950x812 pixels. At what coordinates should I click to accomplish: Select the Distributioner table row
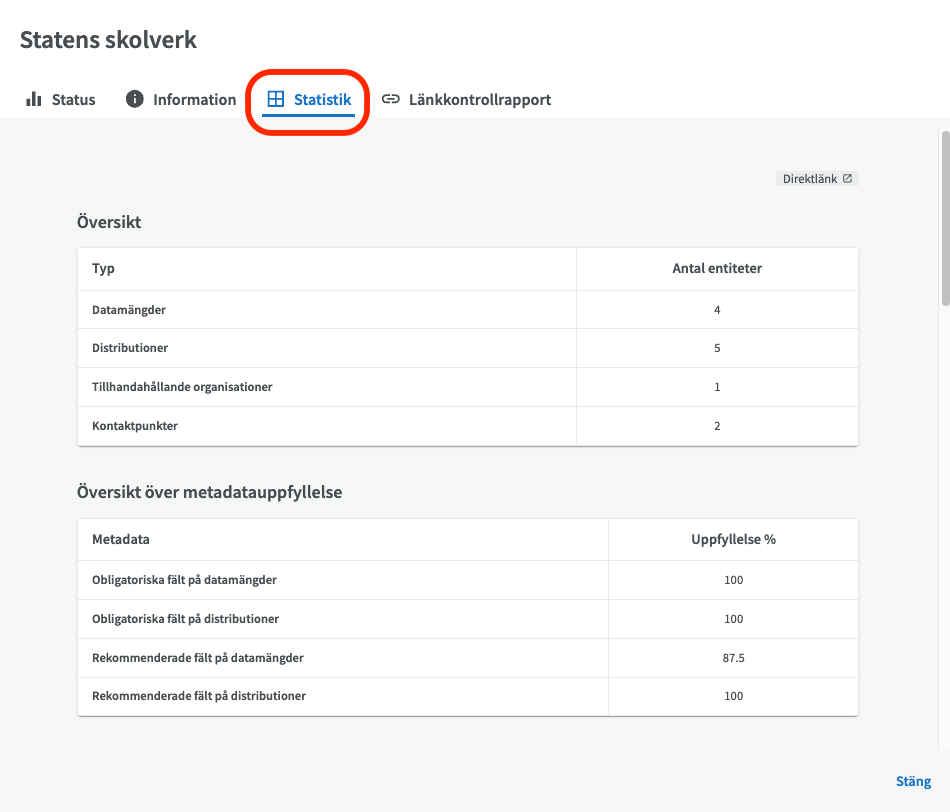[468, 348]
